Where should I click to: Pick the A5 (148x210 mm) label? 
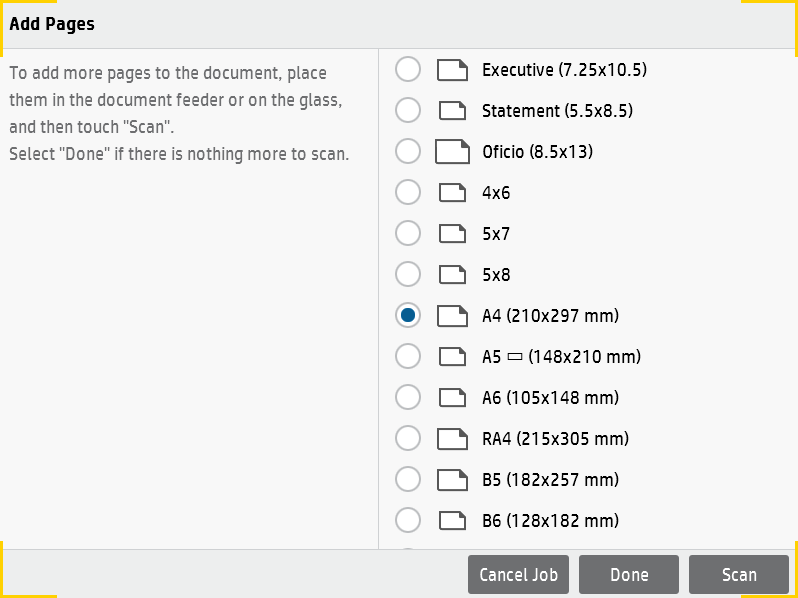click(x=561, y=357)
